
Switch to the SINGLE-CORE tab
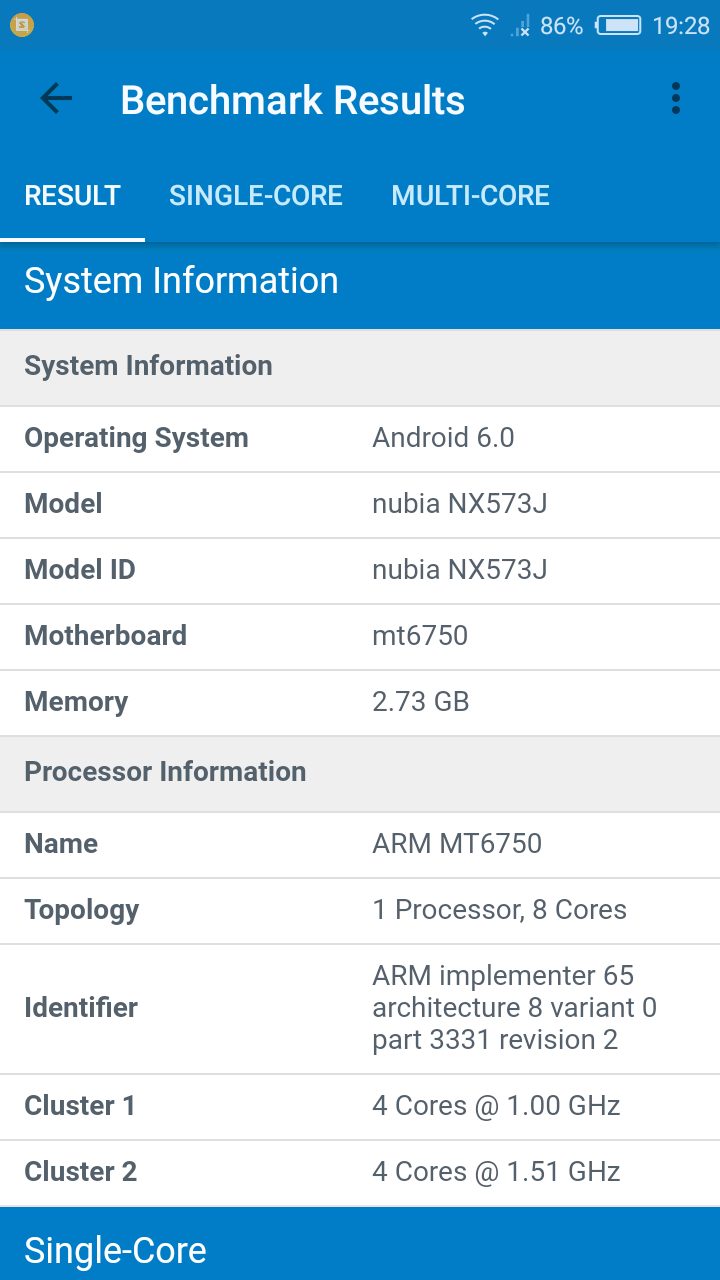tap(256, 195)
